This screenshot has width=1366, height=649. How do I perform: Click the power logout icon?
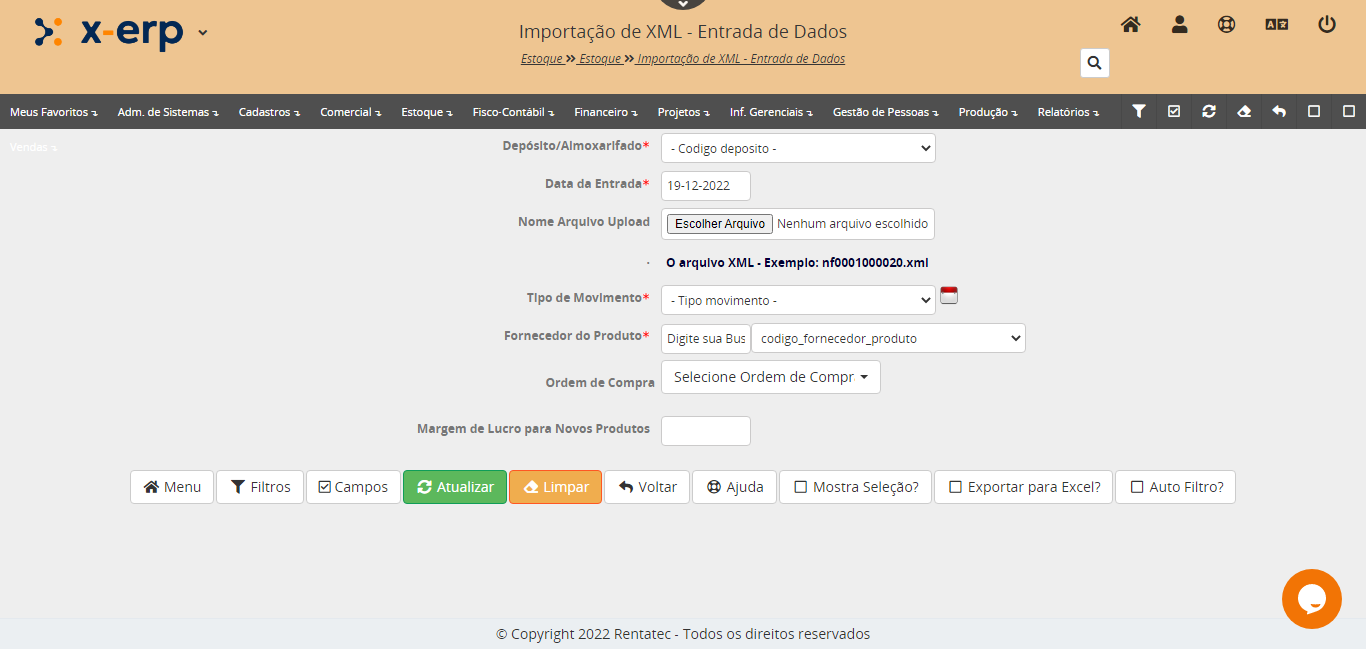pyautogui.click(x=1327, y=25)
